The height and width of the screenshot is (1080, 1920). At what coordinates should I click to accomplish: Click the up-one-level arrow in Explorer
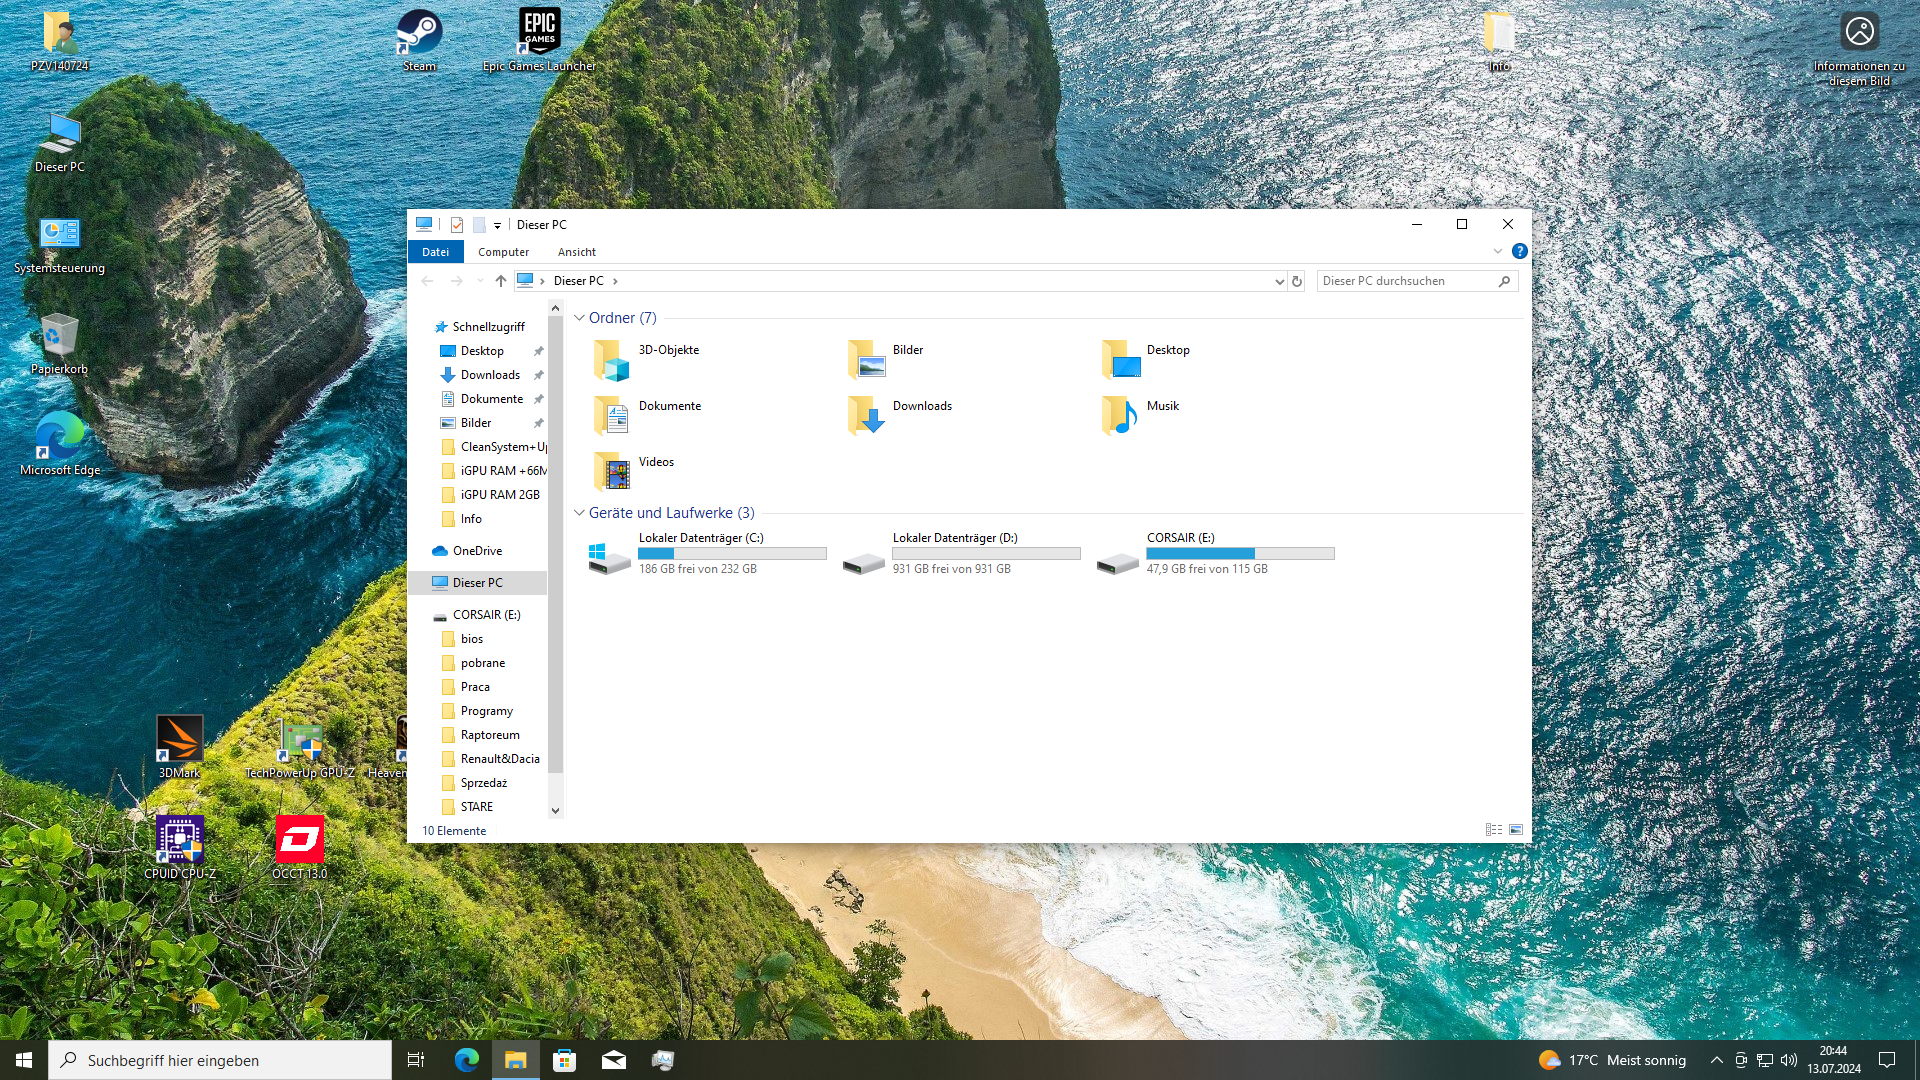click(501, 281)
